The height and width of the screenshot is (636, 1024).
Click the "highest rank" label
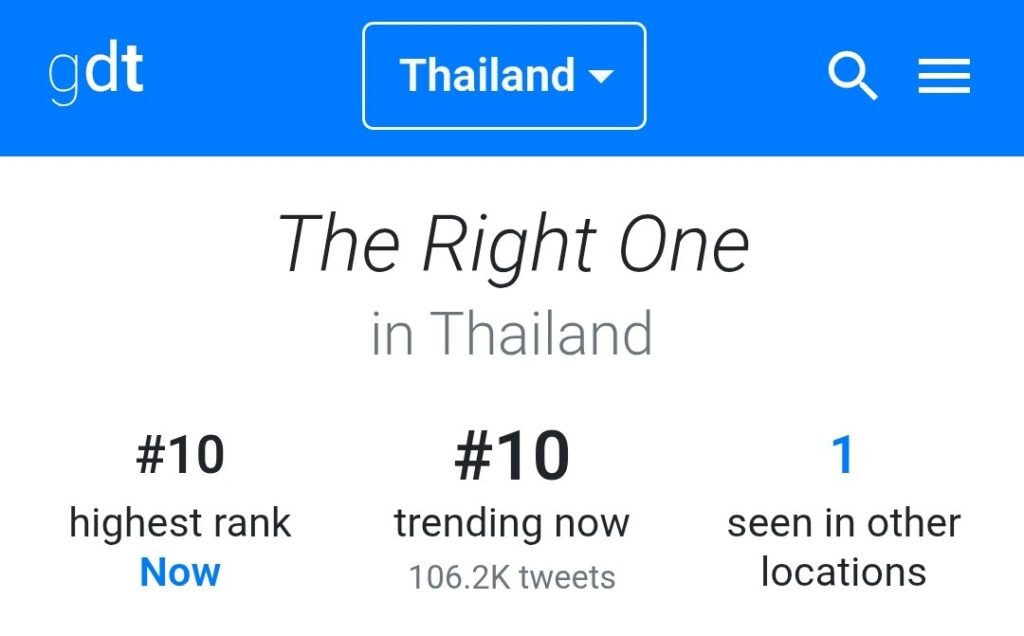point(180,523)
